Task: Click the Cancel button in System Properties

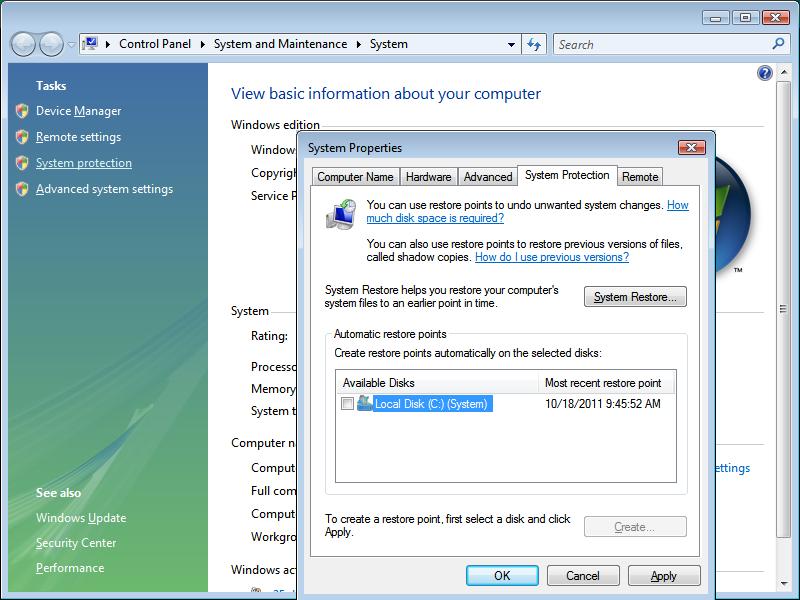Action: (583, 576)
